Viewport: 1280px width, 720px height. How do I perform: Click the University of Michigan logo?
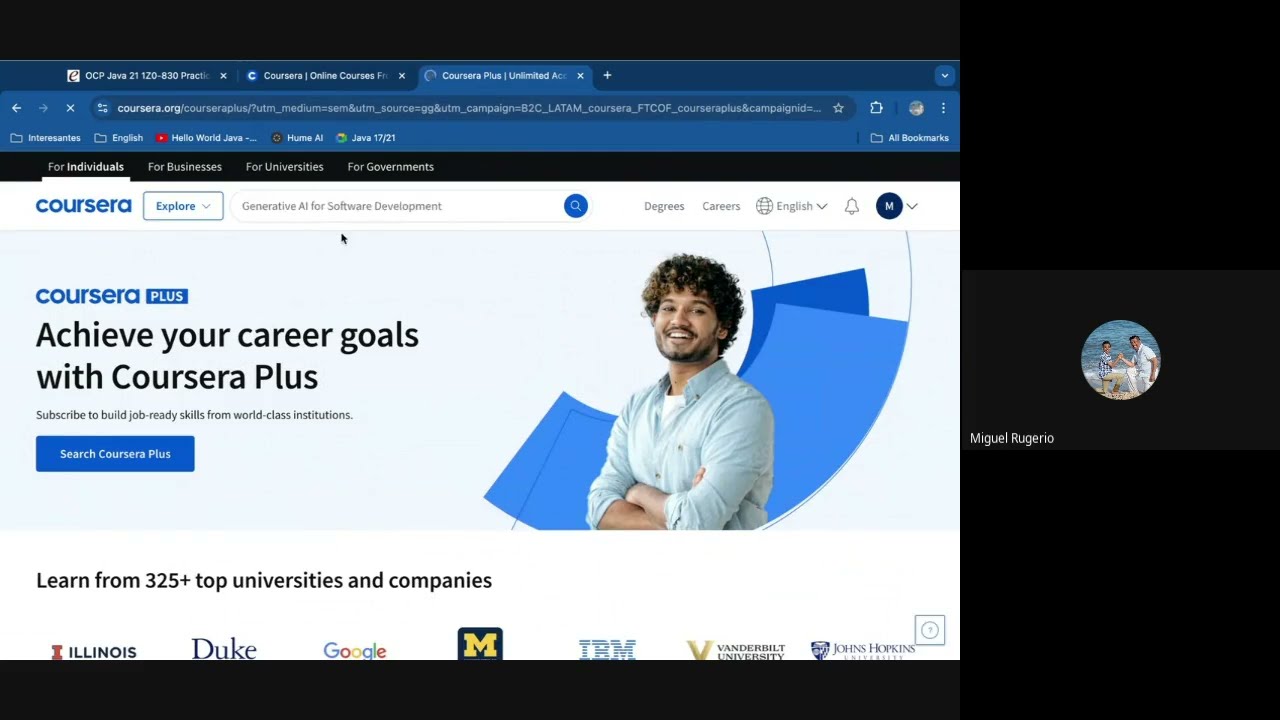pos(480,644)
